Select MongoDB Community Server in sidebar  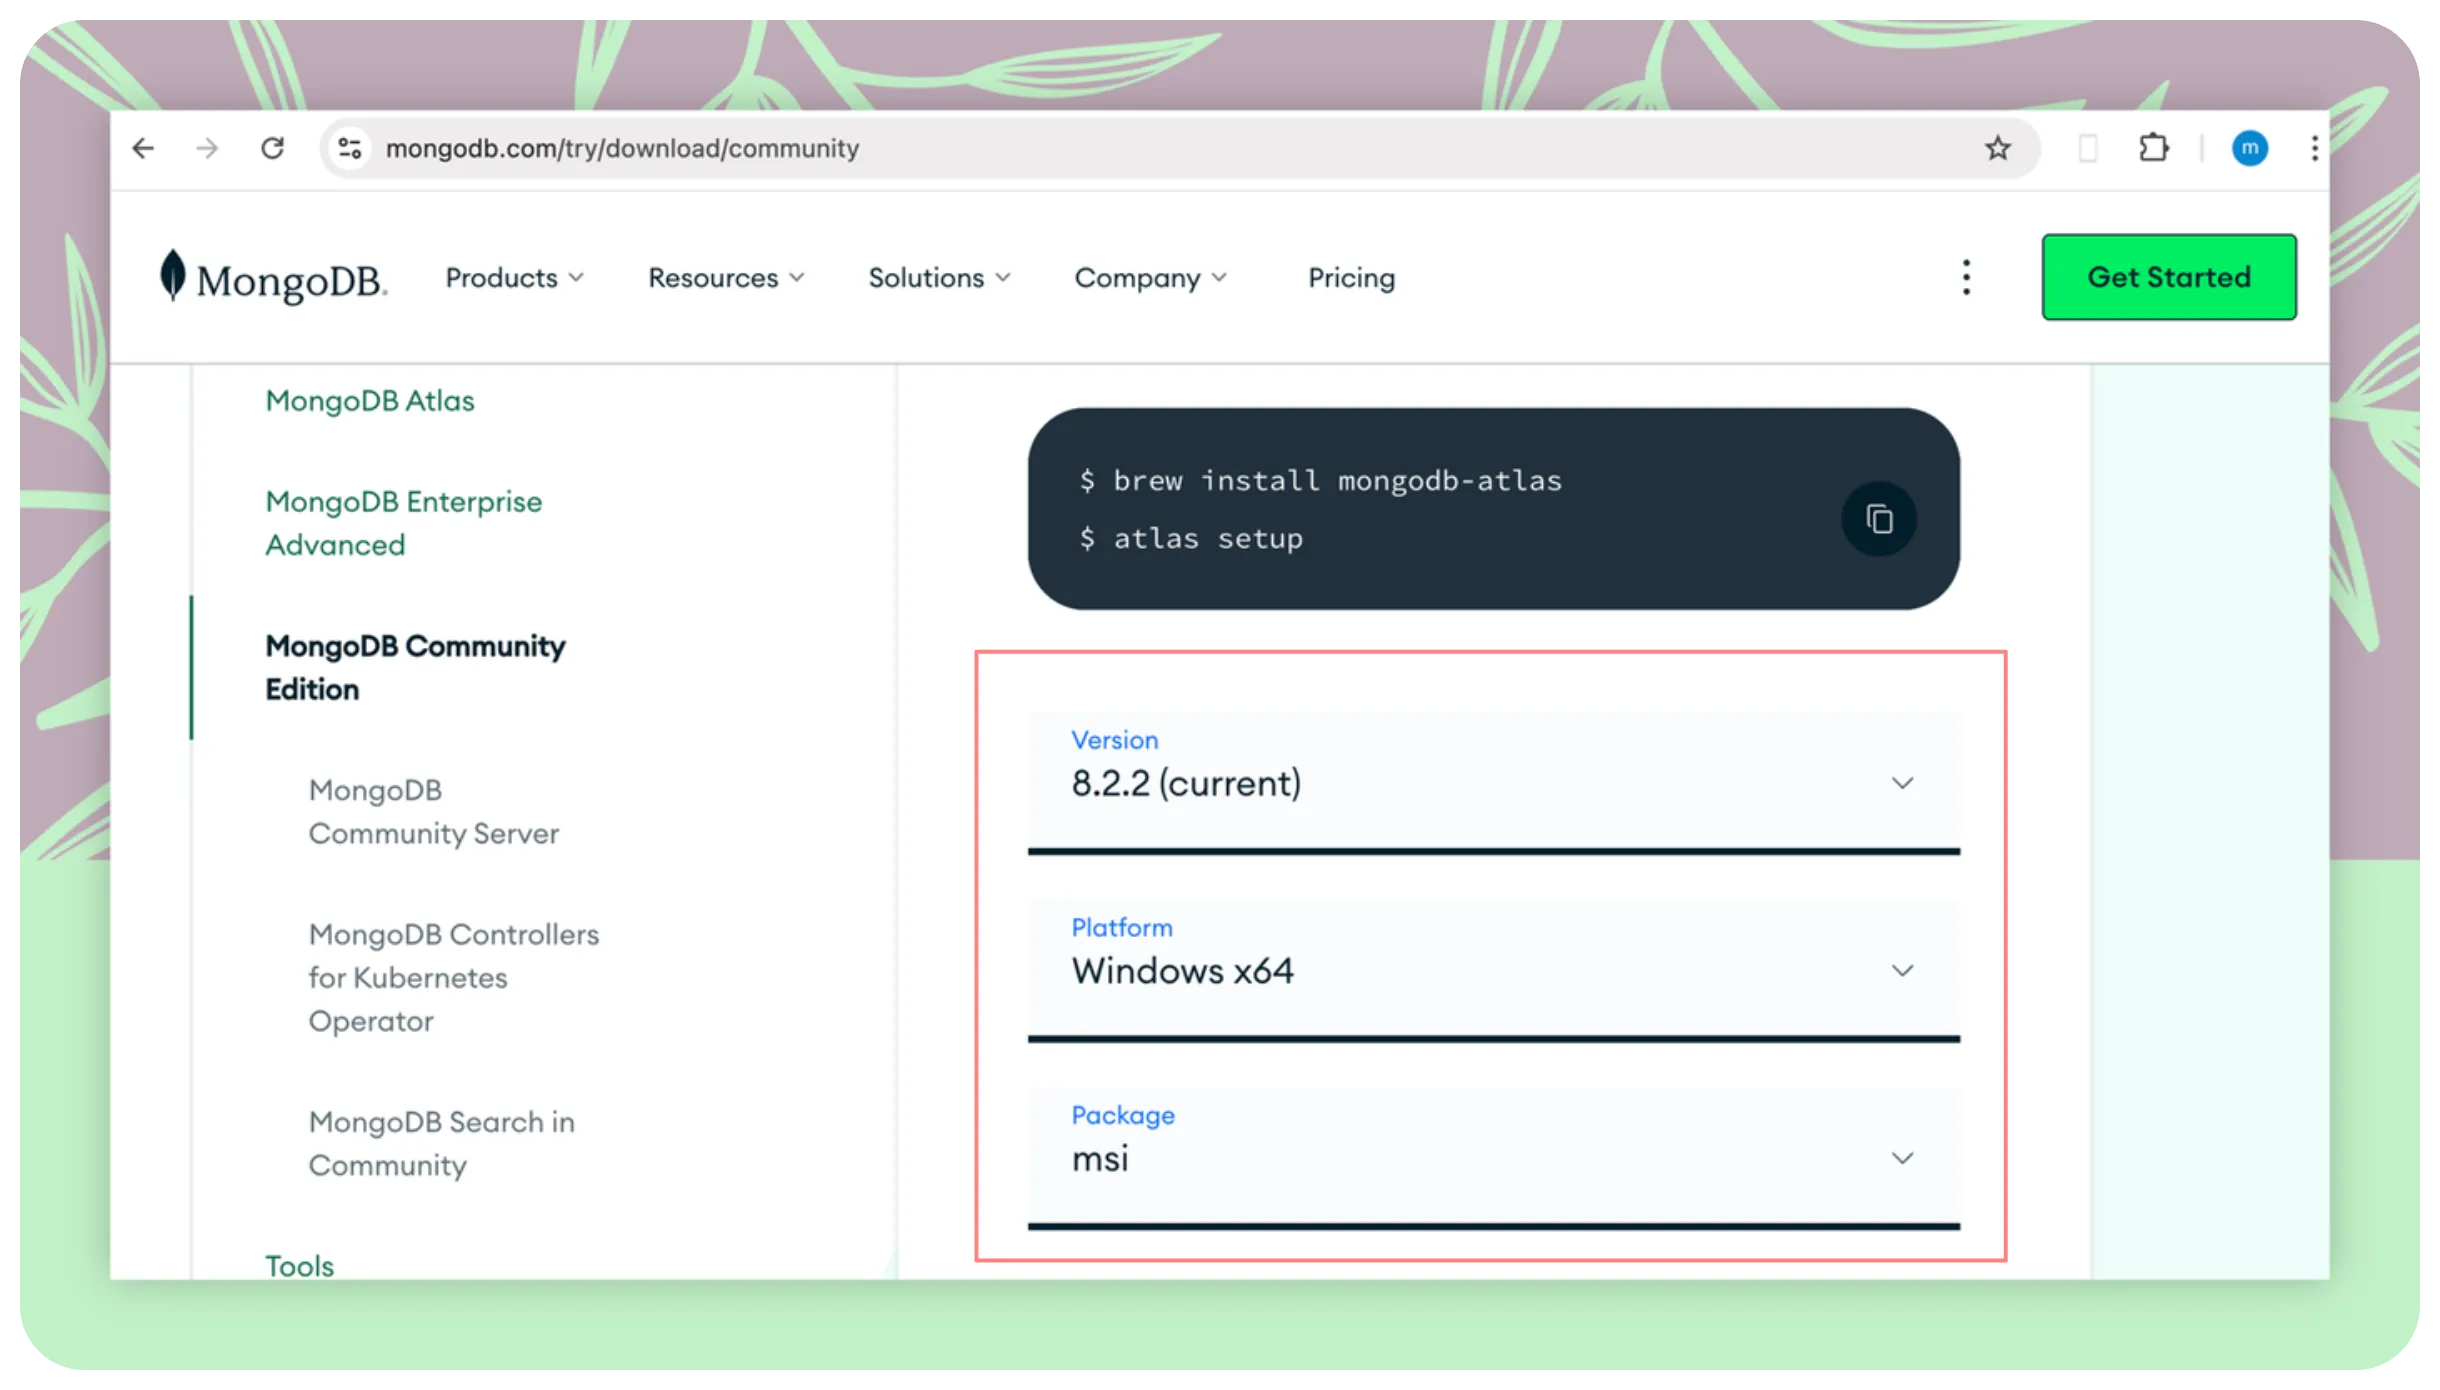(433, 811)
